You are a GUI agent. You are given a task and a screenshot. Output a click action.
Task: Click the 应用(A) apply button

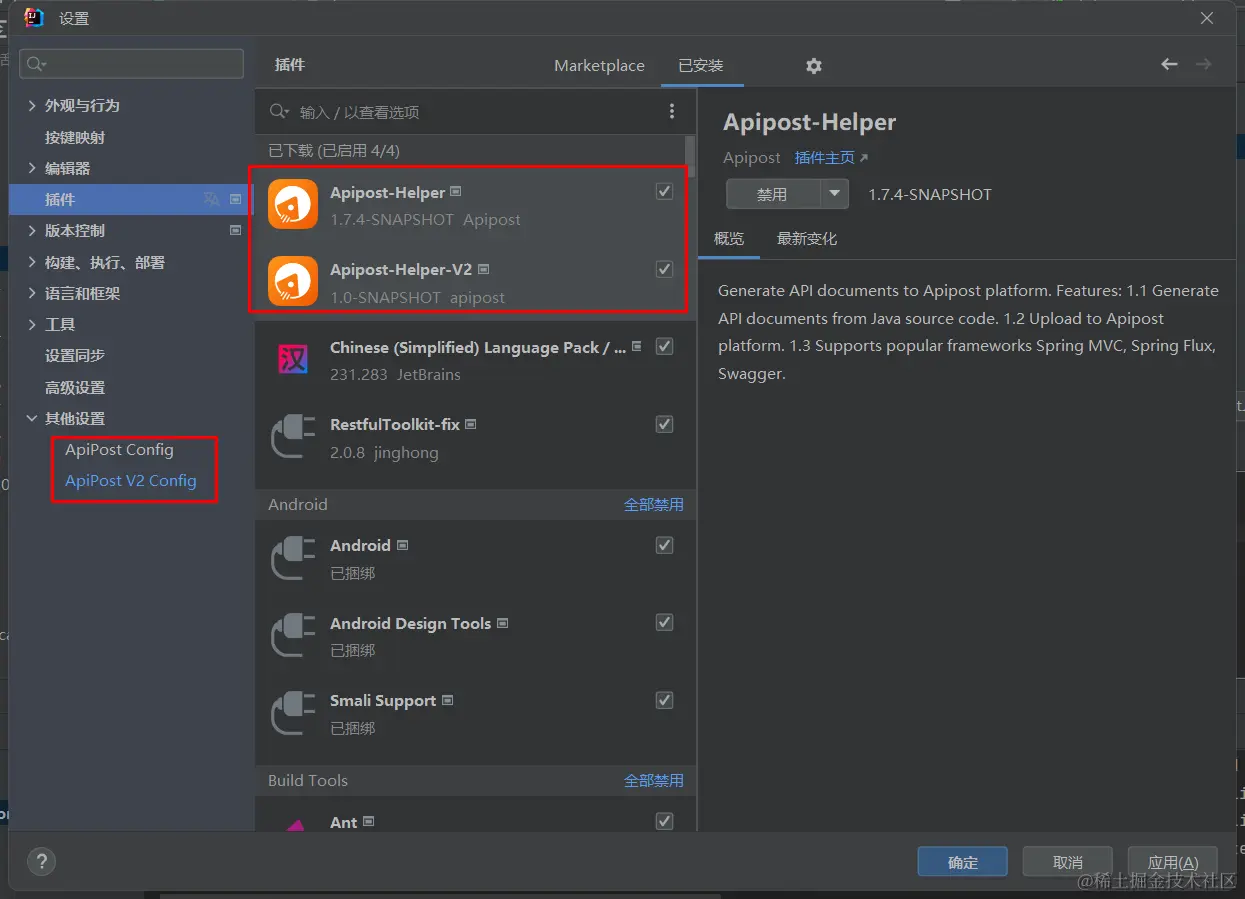1173,862
